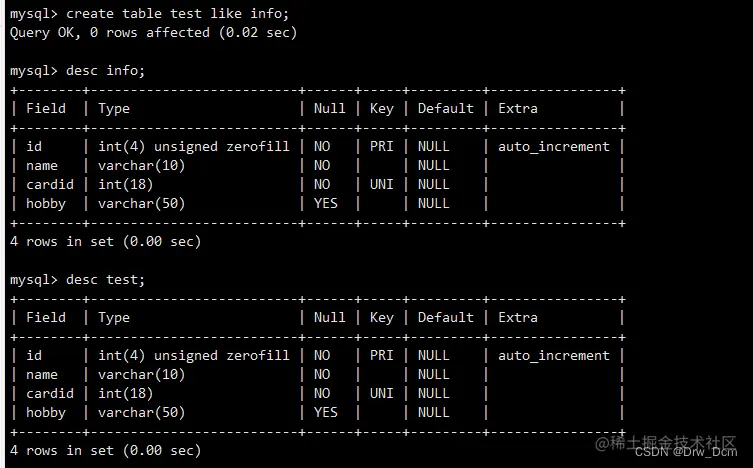Click the CSDN @Drw_Dcm watermark
Viewport: 753px width, 468px height.
[686, 452]
